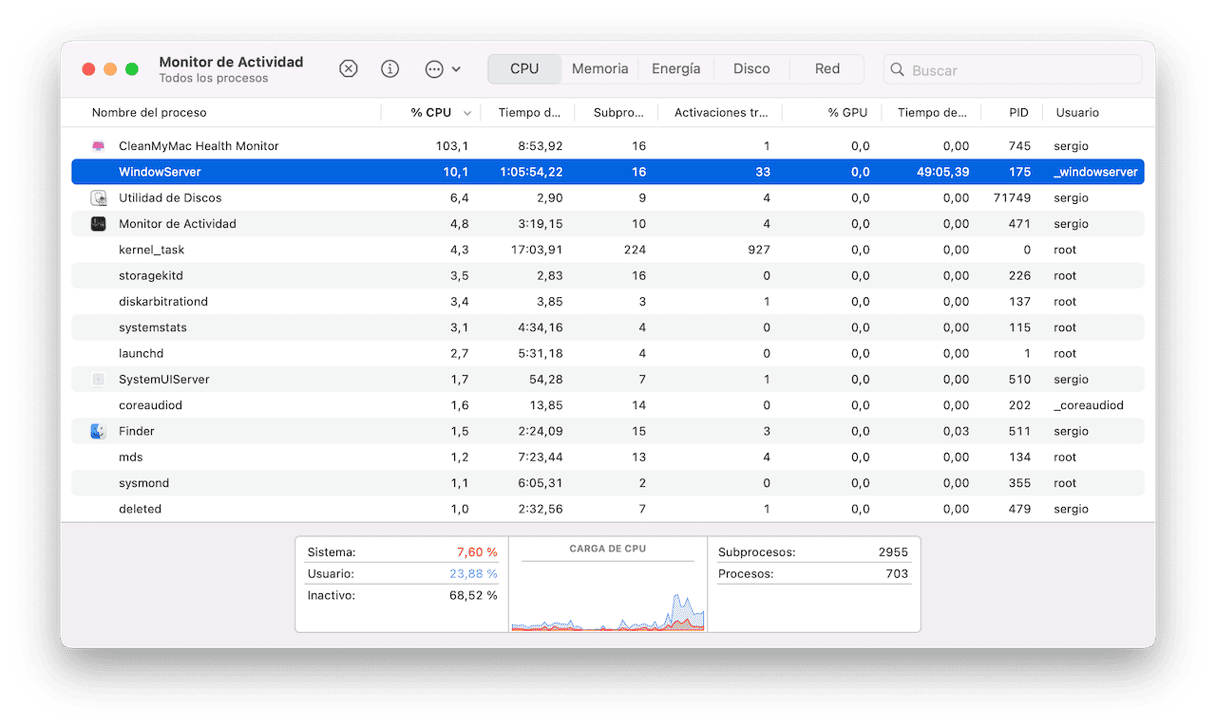Sort by PID column header
The image size is (1216, 728).
[x=1018, y=113]
